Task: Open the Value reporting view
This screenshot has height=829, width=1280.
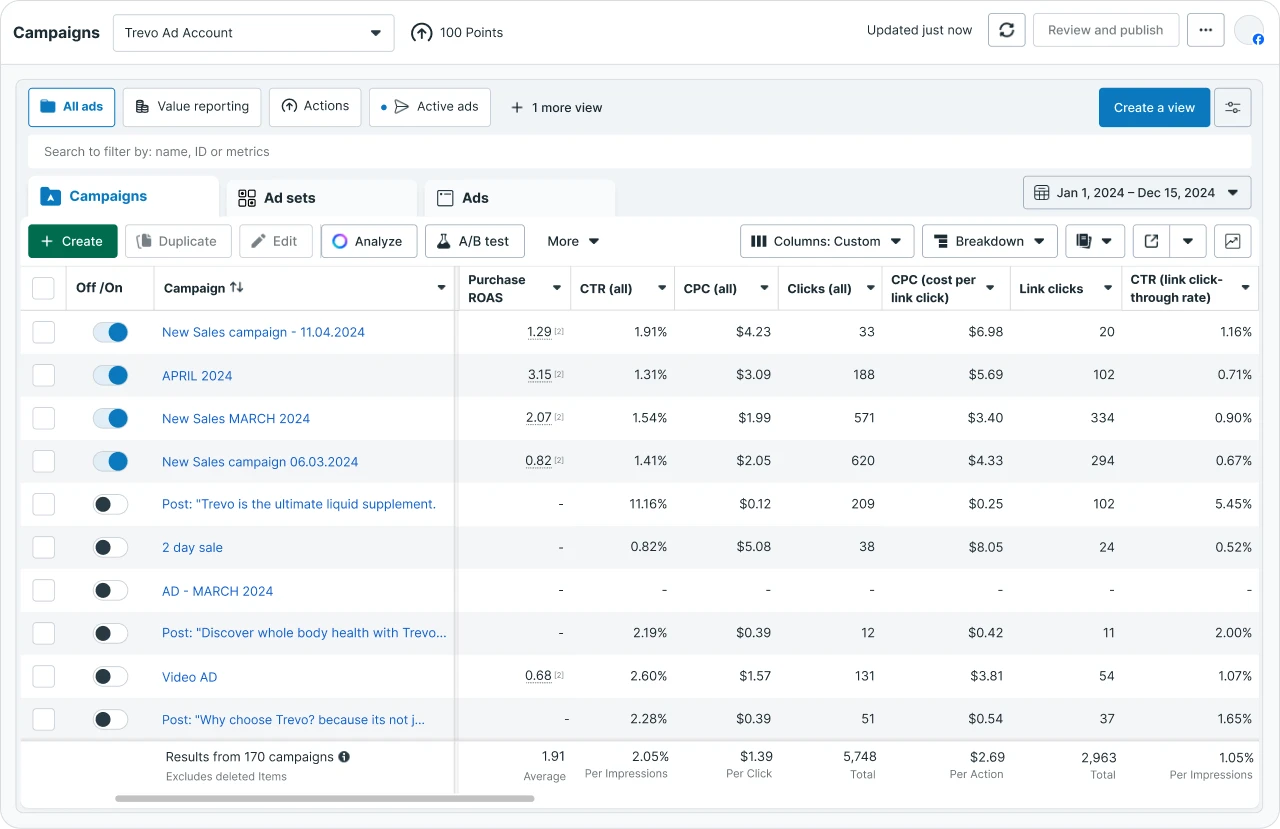Action: (x=192, y=107)
